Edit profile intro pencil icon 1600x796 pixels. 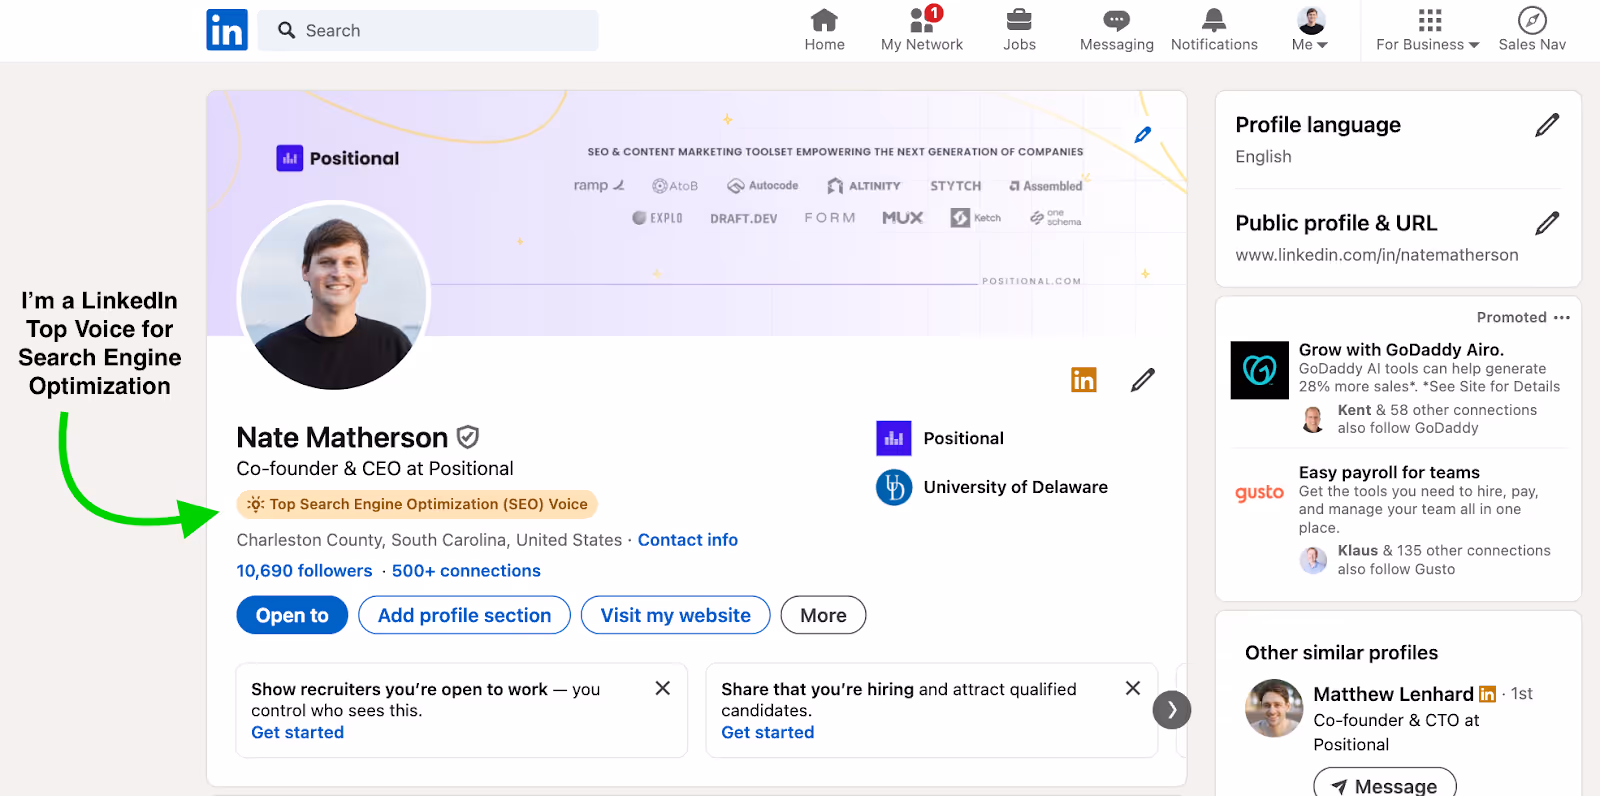1143,380
